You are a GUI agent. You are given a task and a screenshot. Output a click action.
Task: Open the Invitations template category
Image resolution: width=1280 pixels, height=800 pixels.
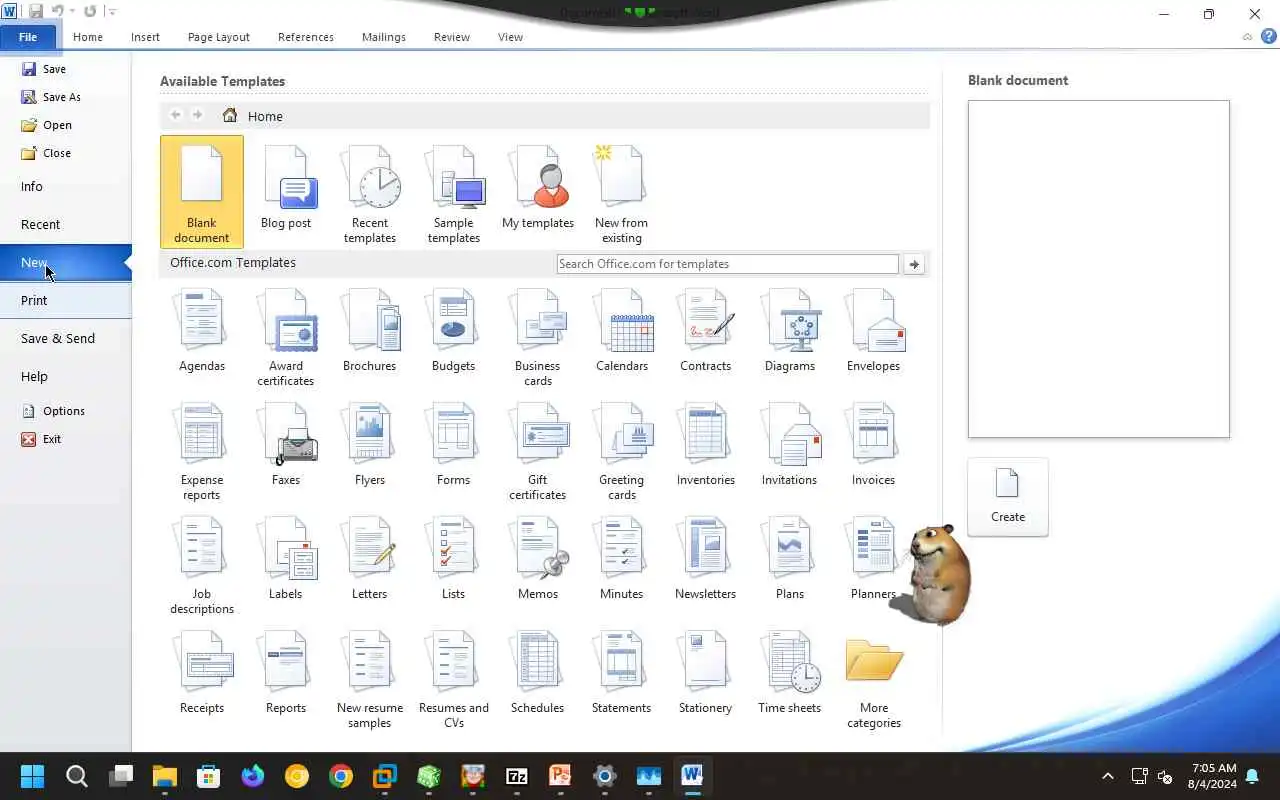[x=790, y=445]
